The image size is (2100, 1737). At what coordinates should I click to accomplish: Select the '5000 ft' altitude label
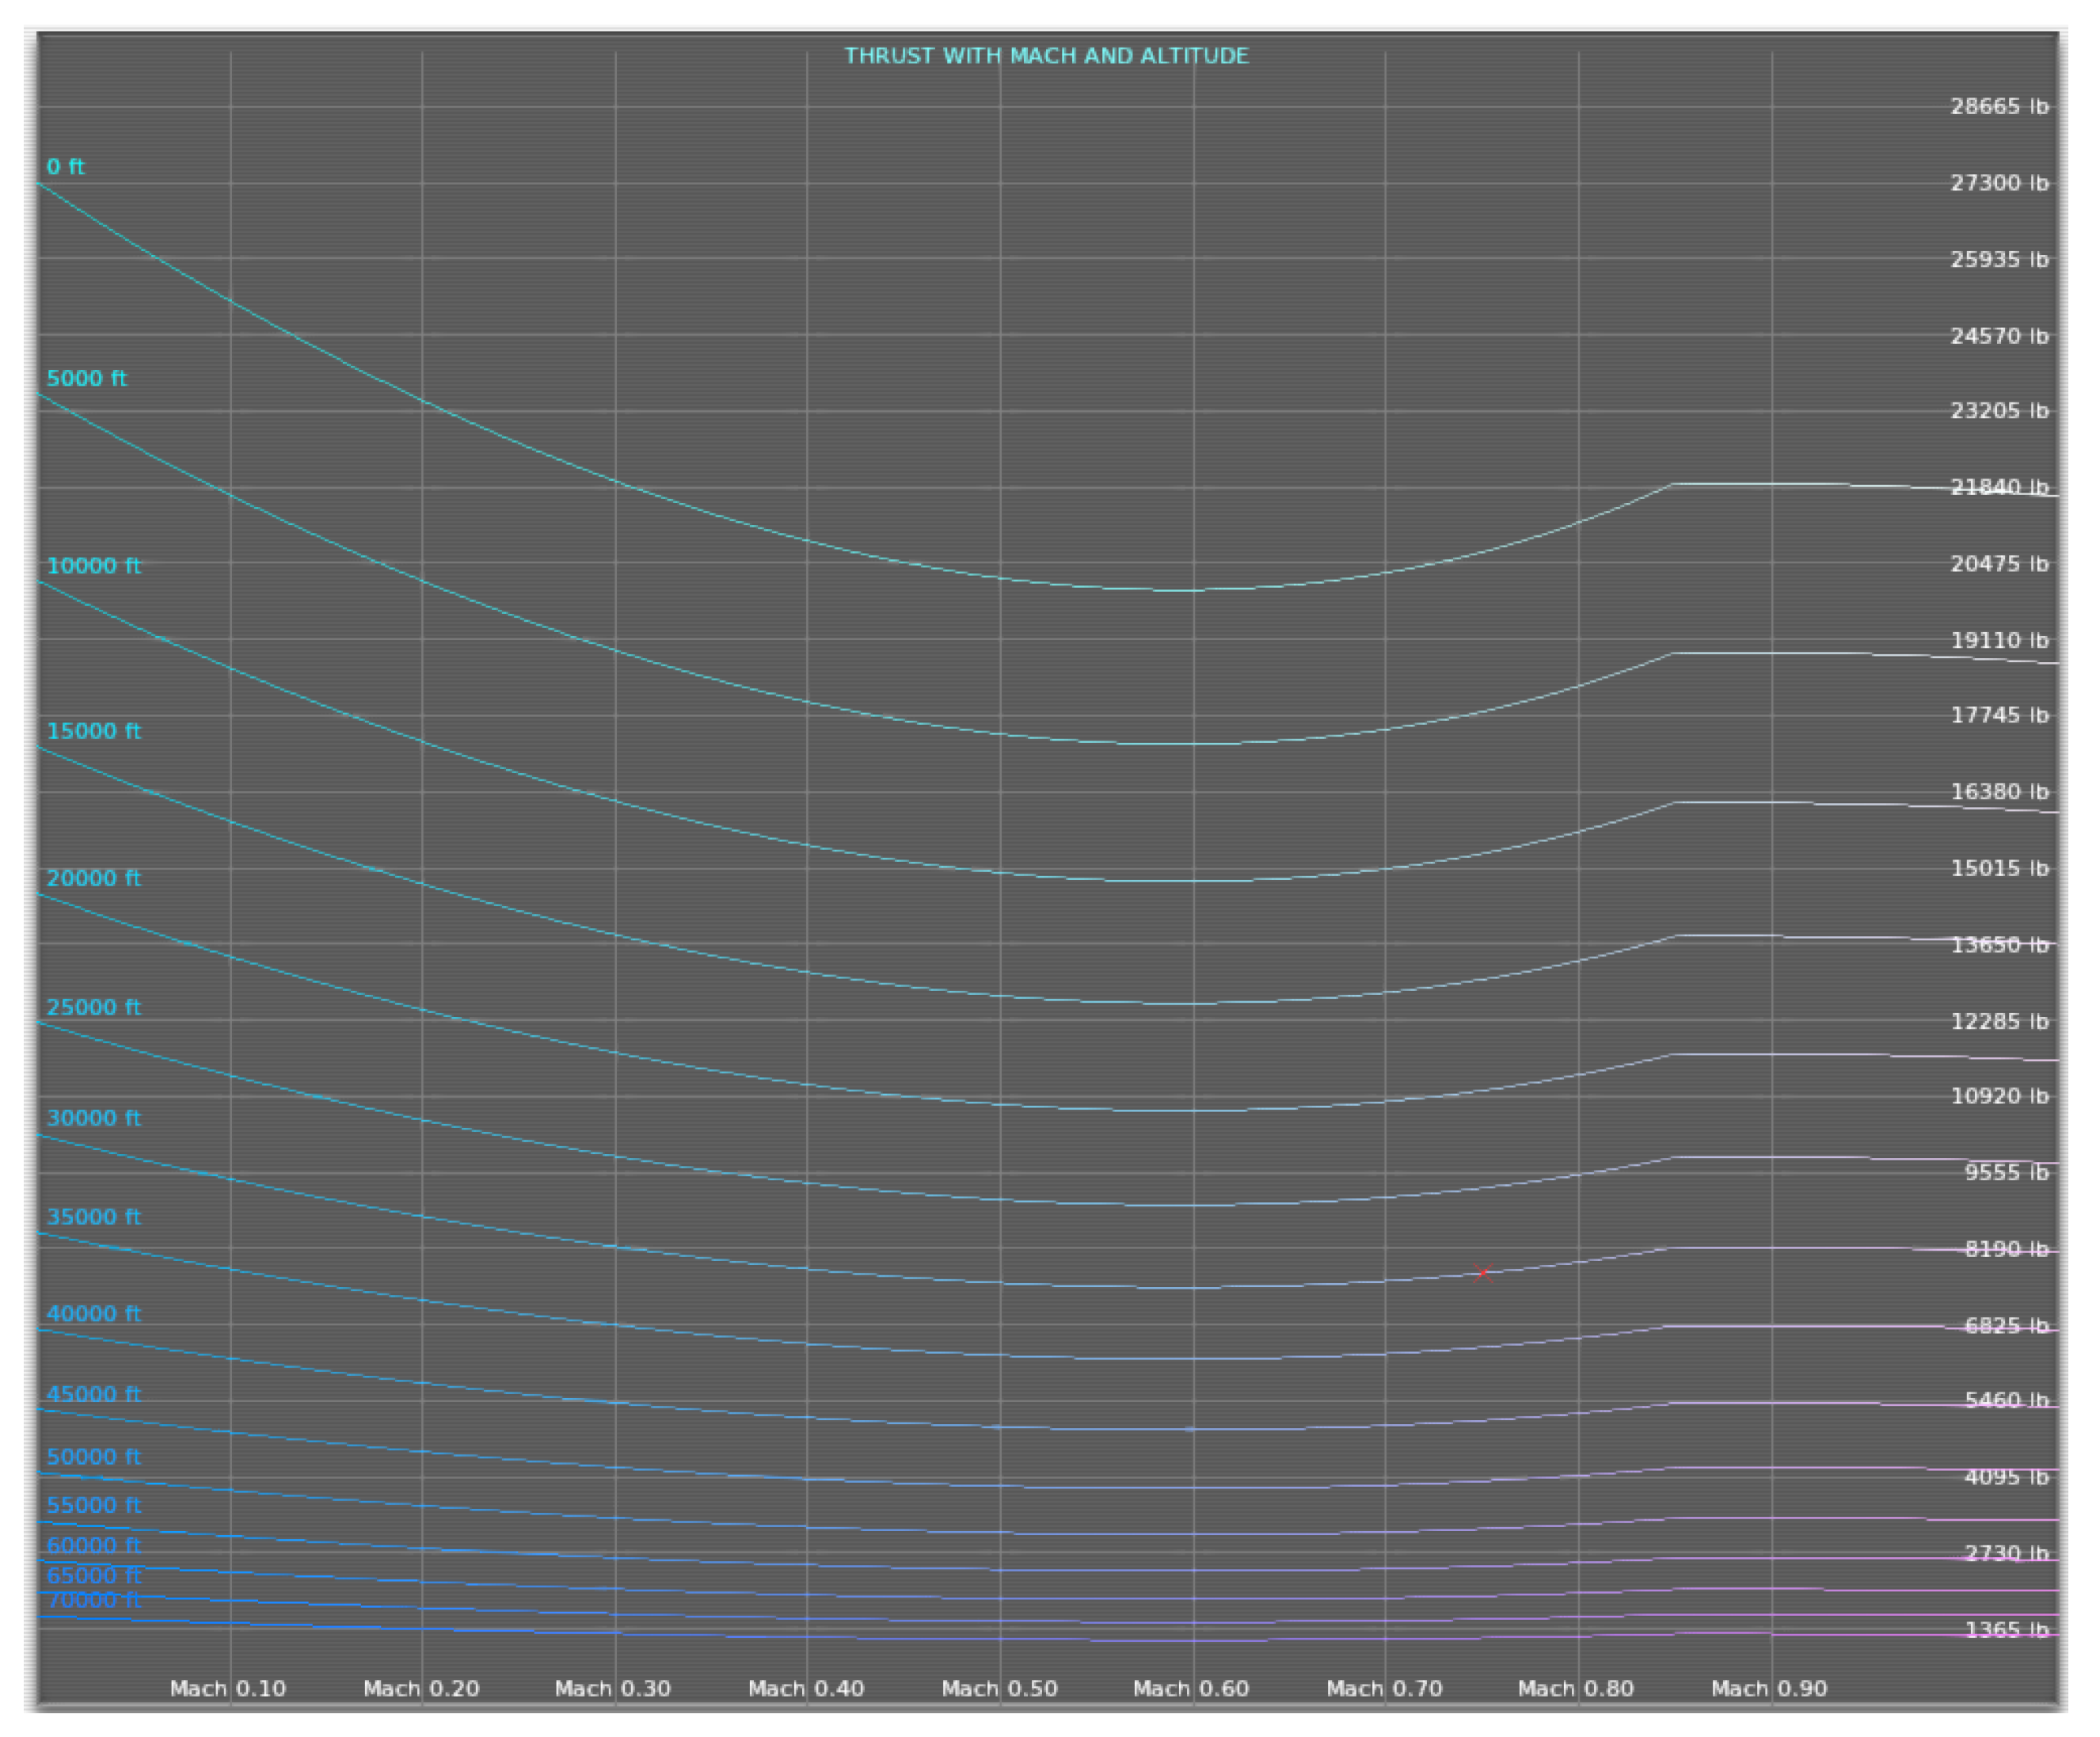click(x=87, y=379)
